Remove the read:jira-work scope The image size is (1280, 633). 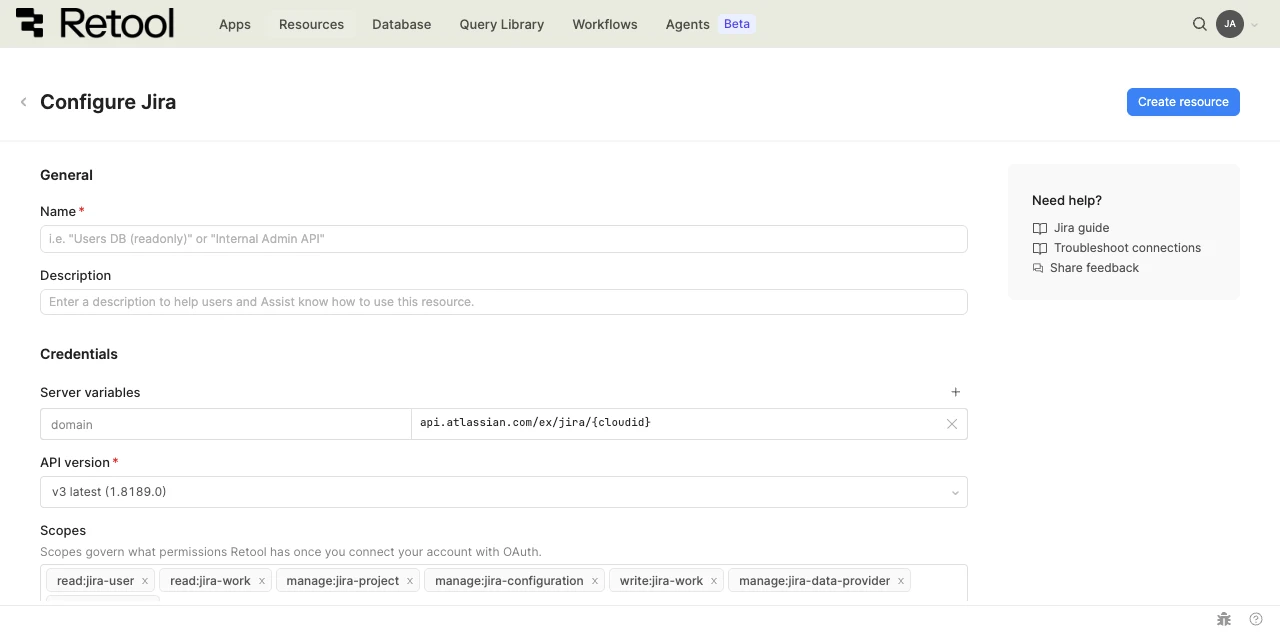[262, 581]
